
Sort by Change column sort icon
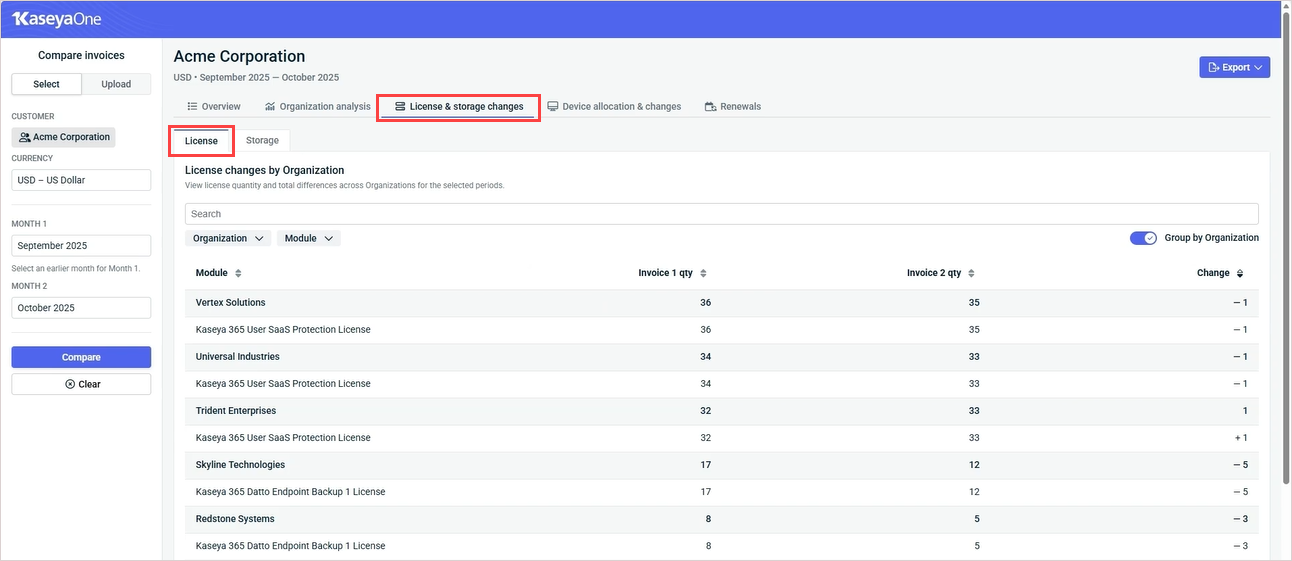[1240, 273]
